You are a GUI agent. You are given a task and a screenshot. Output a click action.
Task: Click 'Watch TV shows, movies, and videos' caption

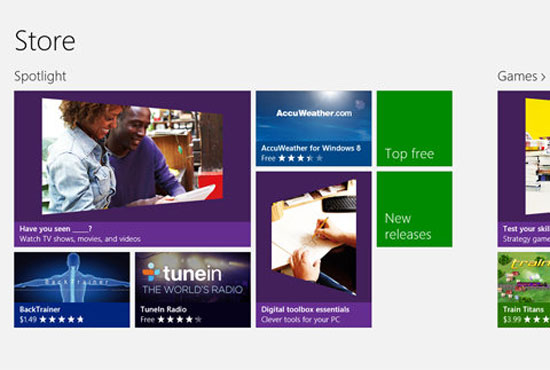(x=80, y=239)
